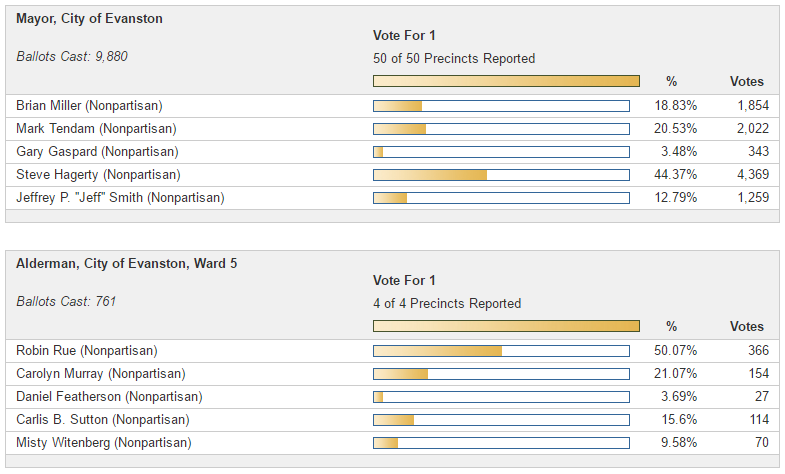The height and width of the screenshot is (474, 785).
Task: Click the Alderman, City of Evanston, Ward 5 heading
Action: point(127,264)
